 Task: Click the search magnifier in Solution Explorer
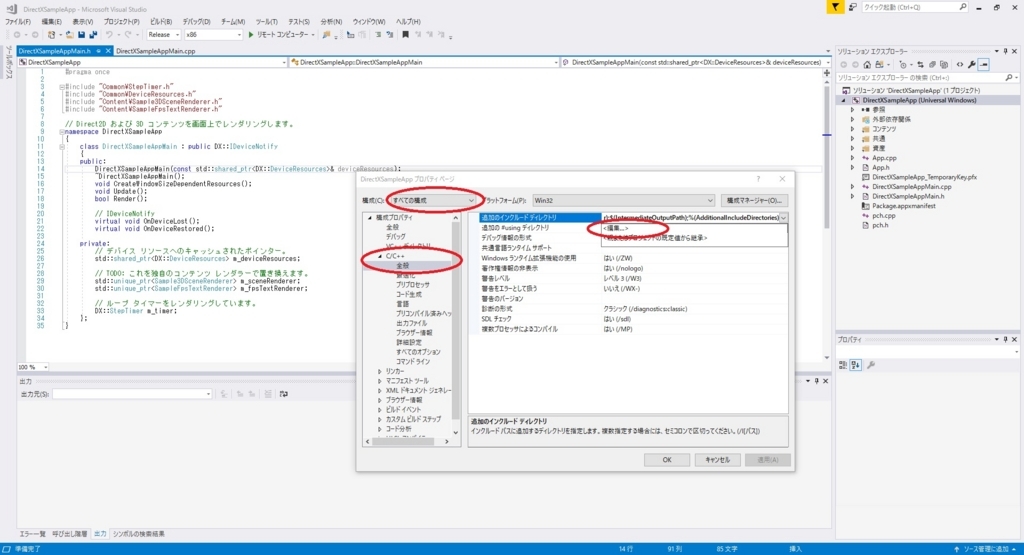(1008, 78)
